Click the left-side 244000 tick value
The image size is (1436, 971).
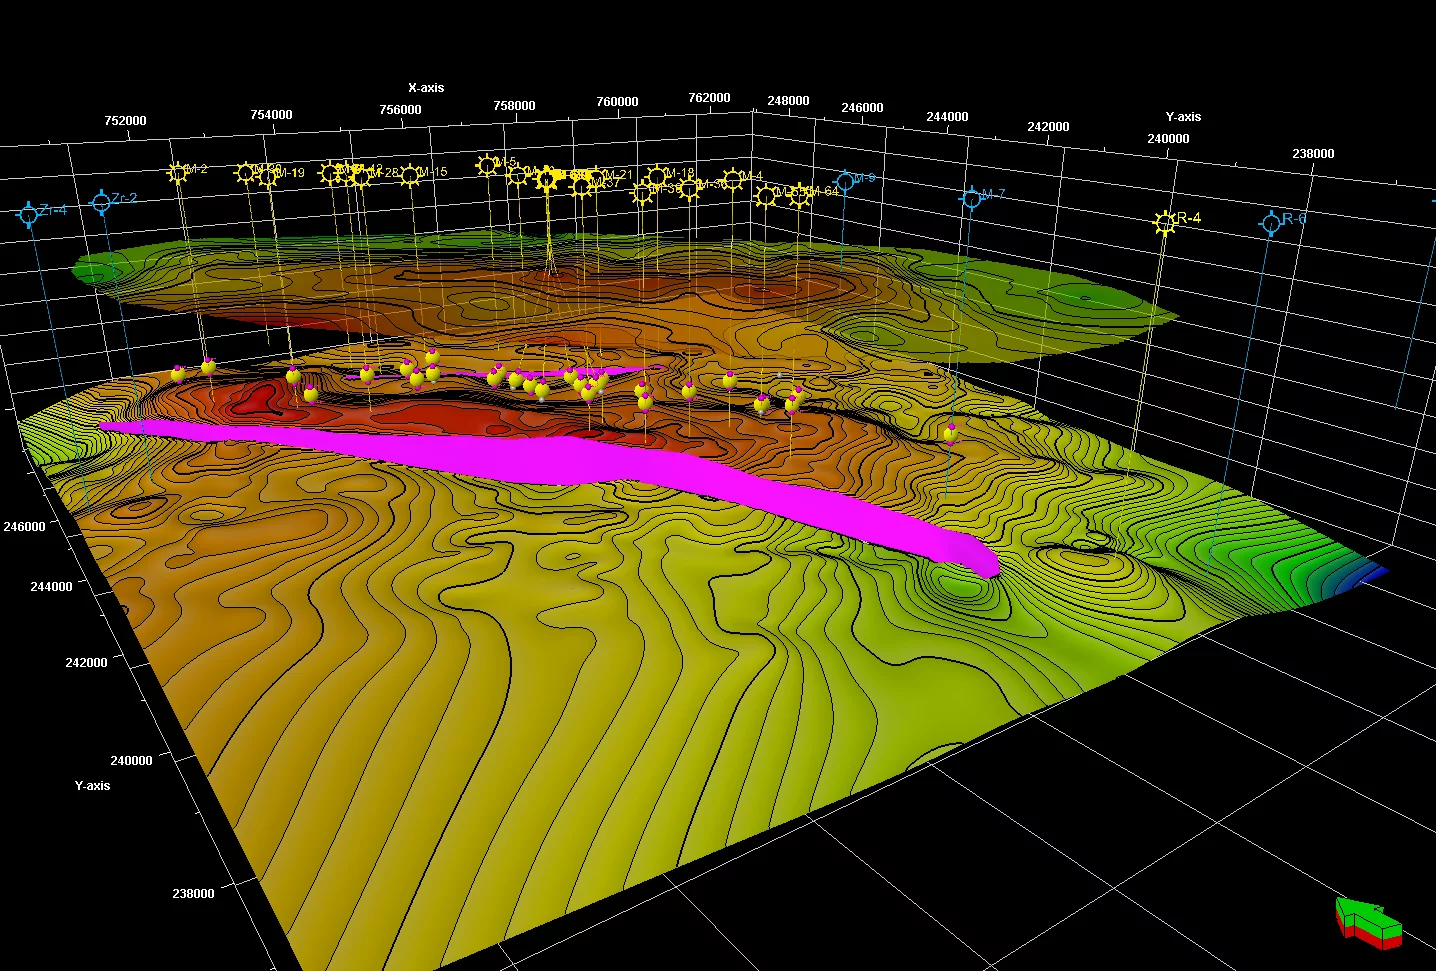[x=51, y=587]
